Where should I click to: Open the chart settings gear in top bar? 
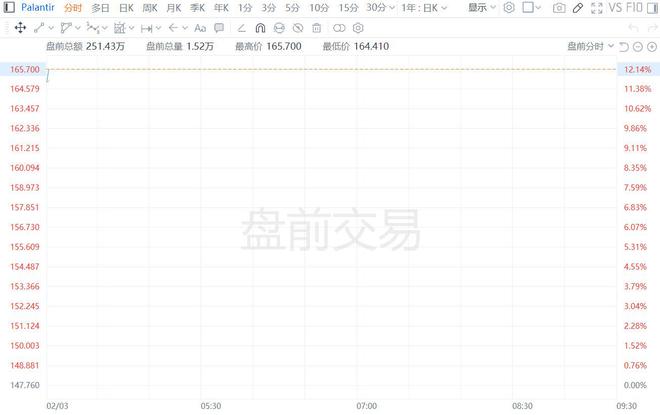pos(509,7)
